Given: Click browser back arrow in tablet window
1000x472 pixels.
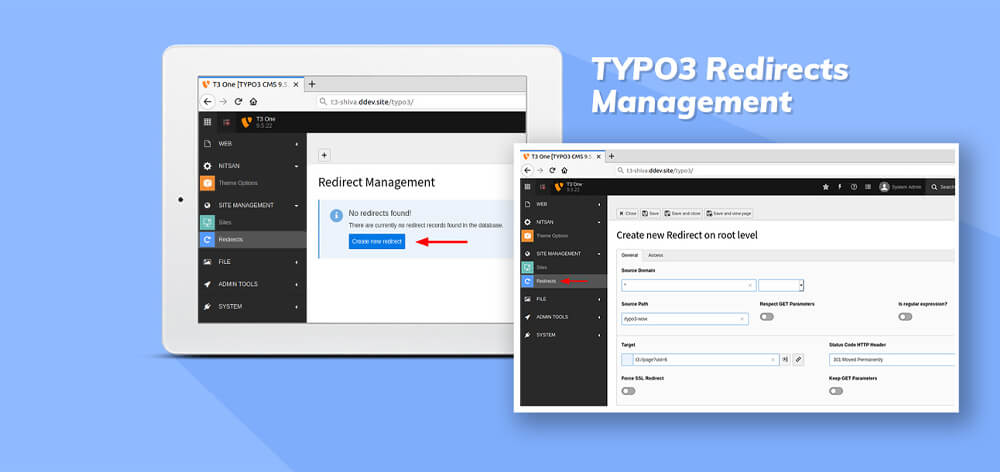Looking at the screenshot, I should pos(207,101).
